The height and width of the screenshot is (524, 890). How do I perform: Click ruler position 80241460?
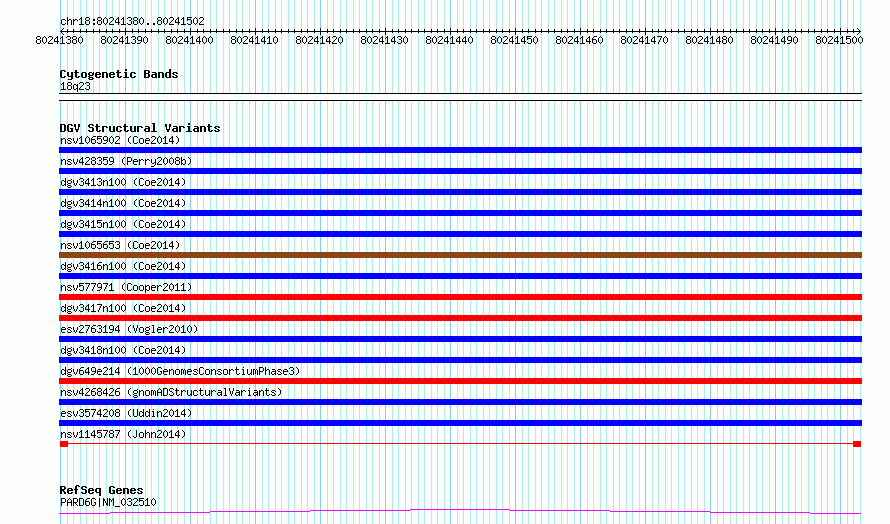pyautogui.click(x=579, y=40)
